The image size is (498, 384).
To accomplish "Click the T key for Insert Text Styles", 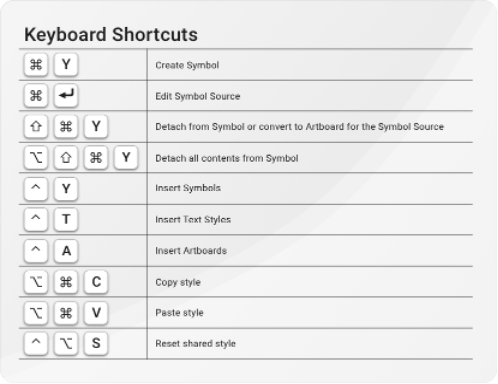I will tap(66, 219).
